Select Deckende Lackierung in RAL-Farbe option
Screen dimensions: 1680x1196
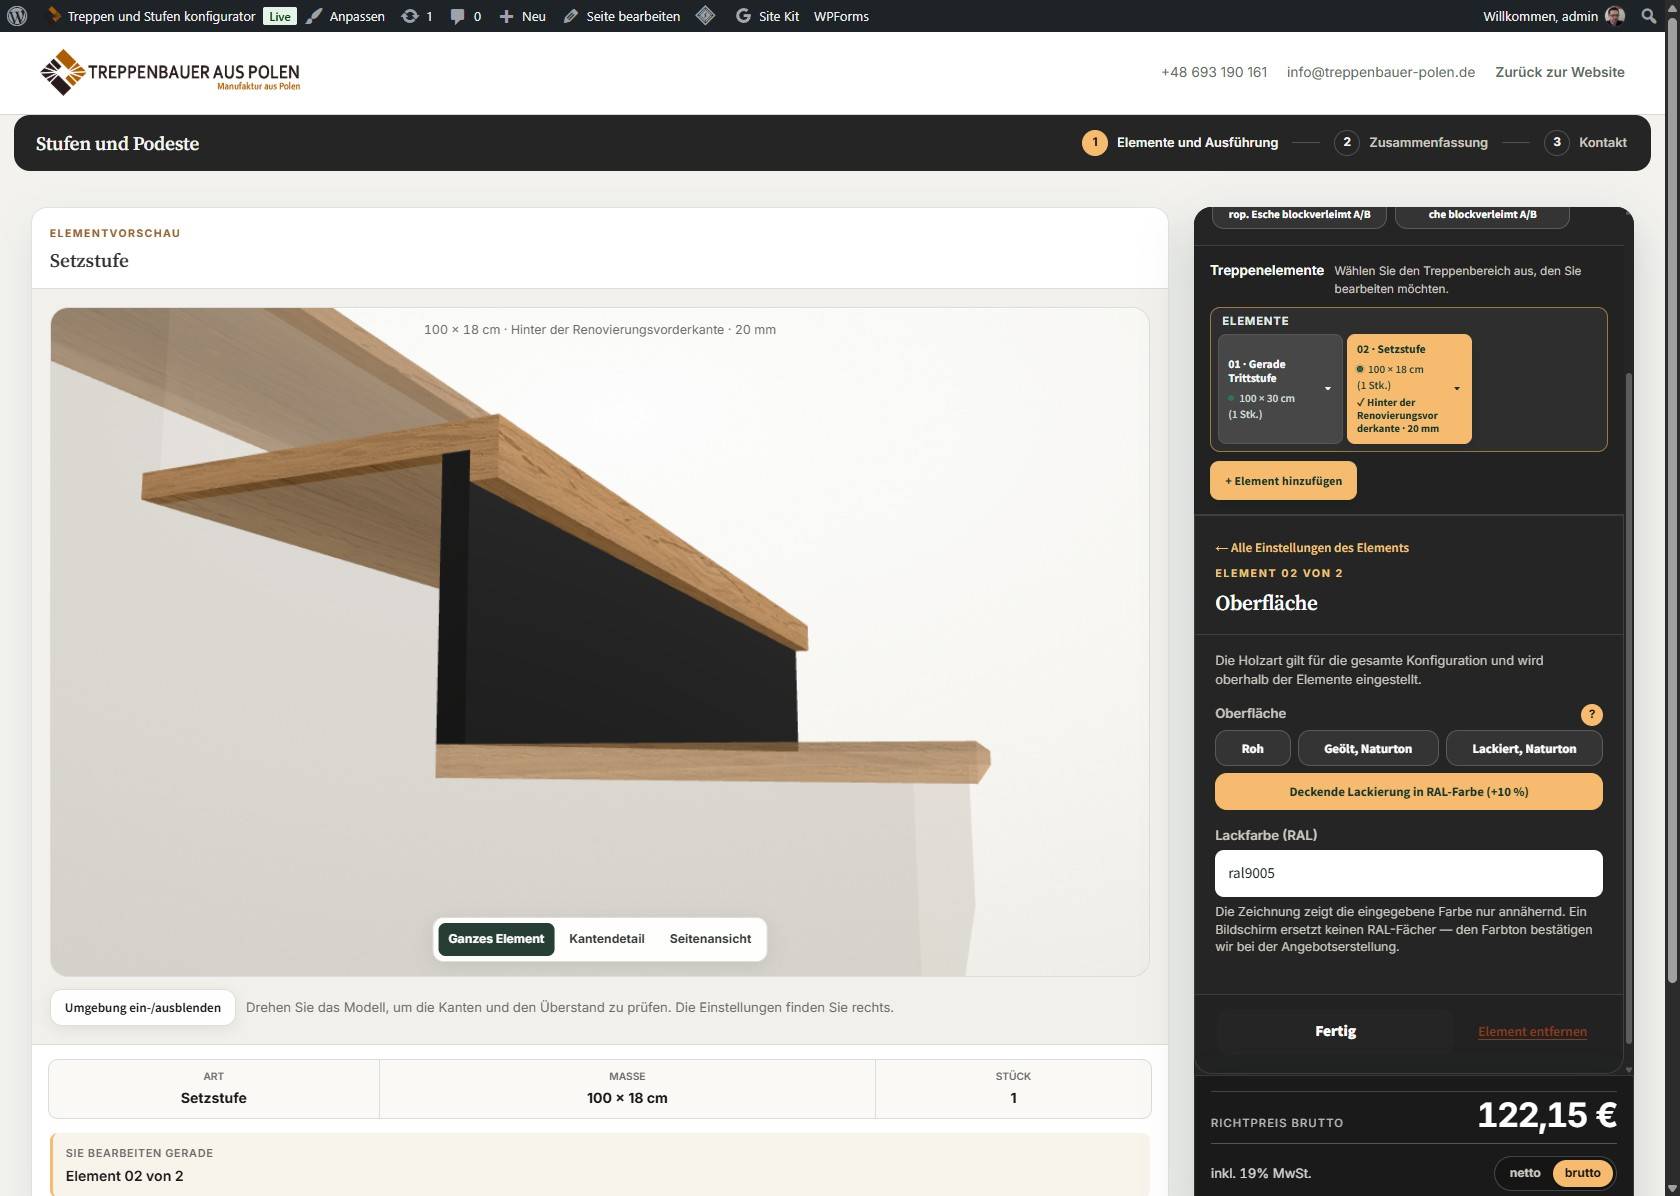coord(1408,792)
